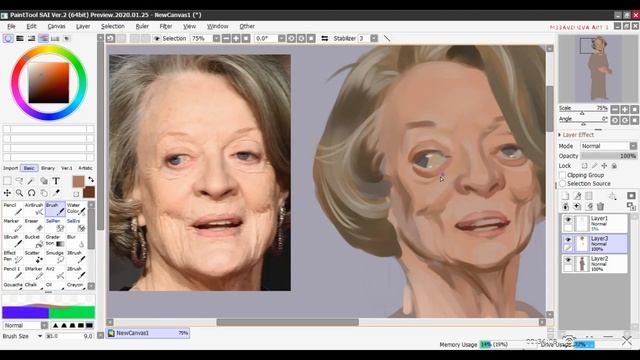Select the Pencil brush tool
640x360 pixels.
click(13, 209)
